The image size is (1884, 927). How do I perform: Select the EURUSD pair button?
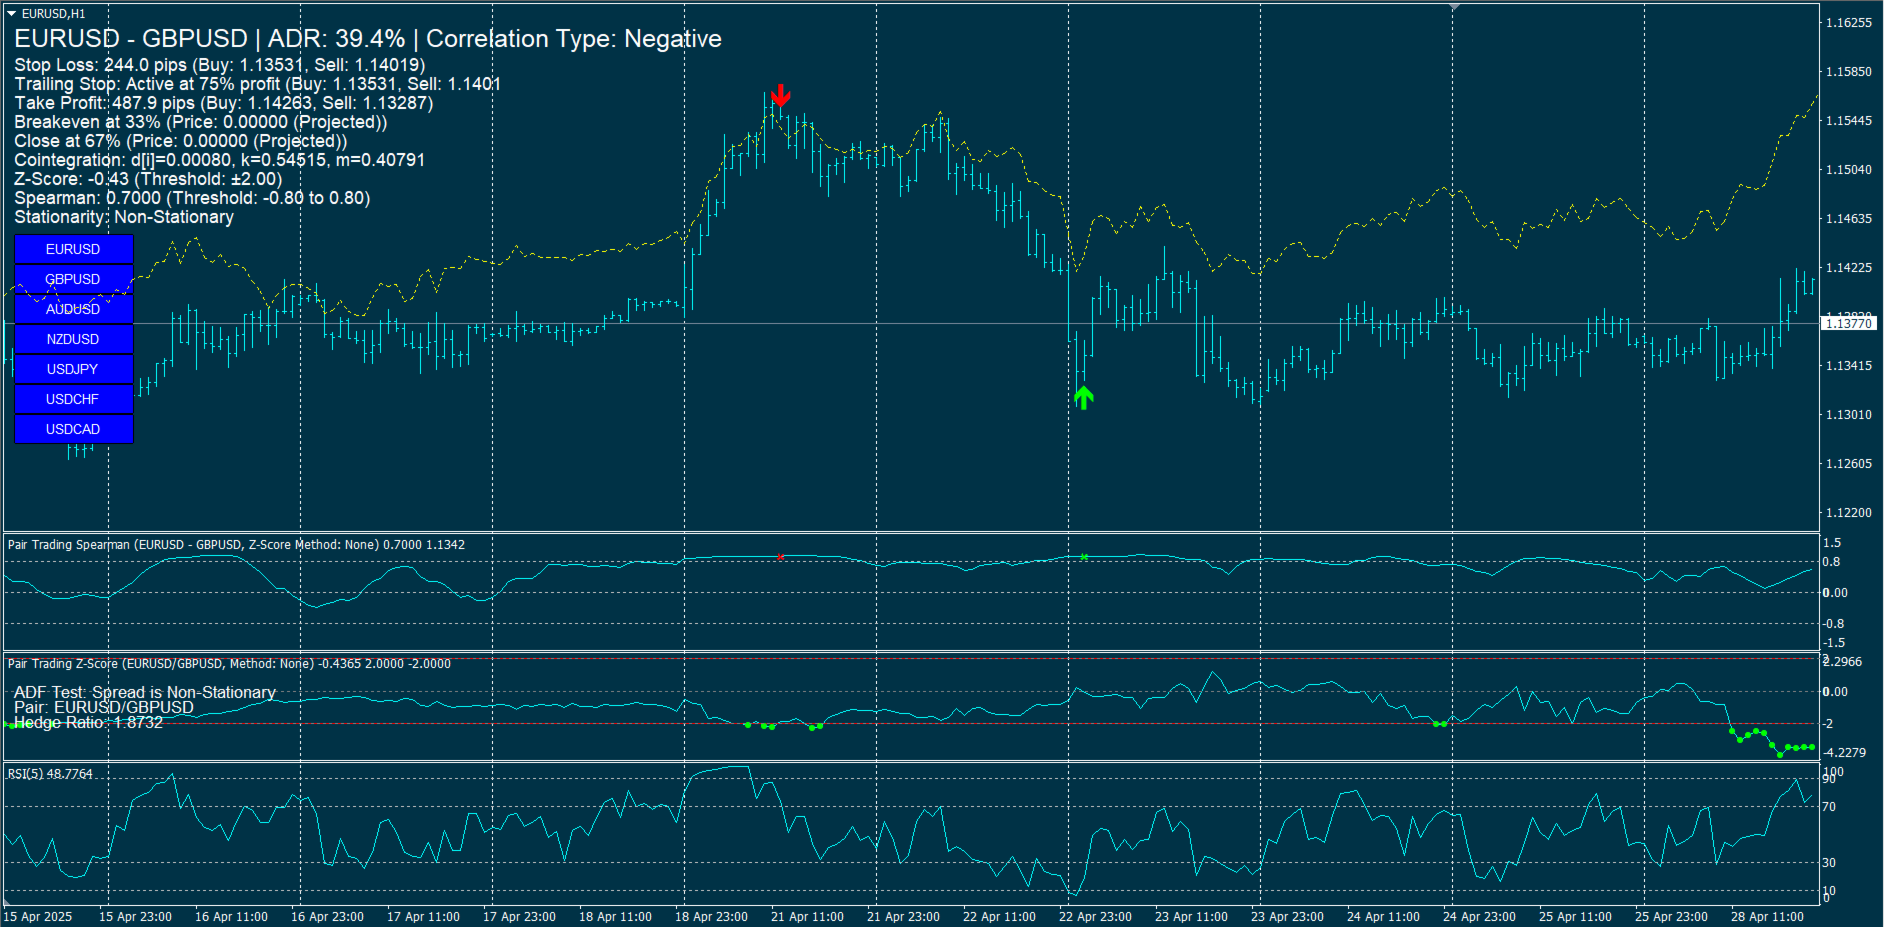72,249
